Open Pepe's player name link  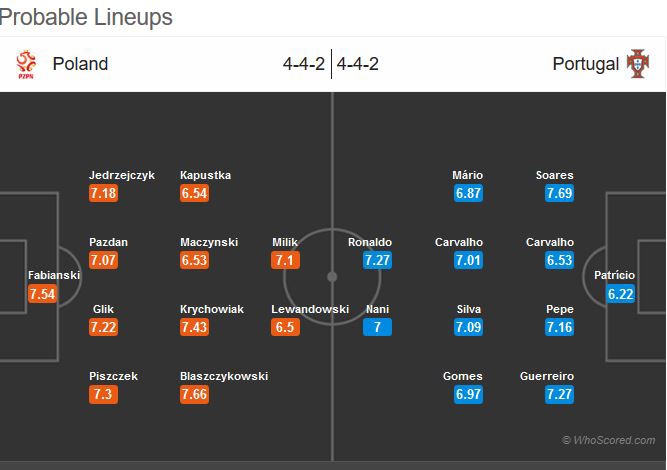[x=559, y=309]
